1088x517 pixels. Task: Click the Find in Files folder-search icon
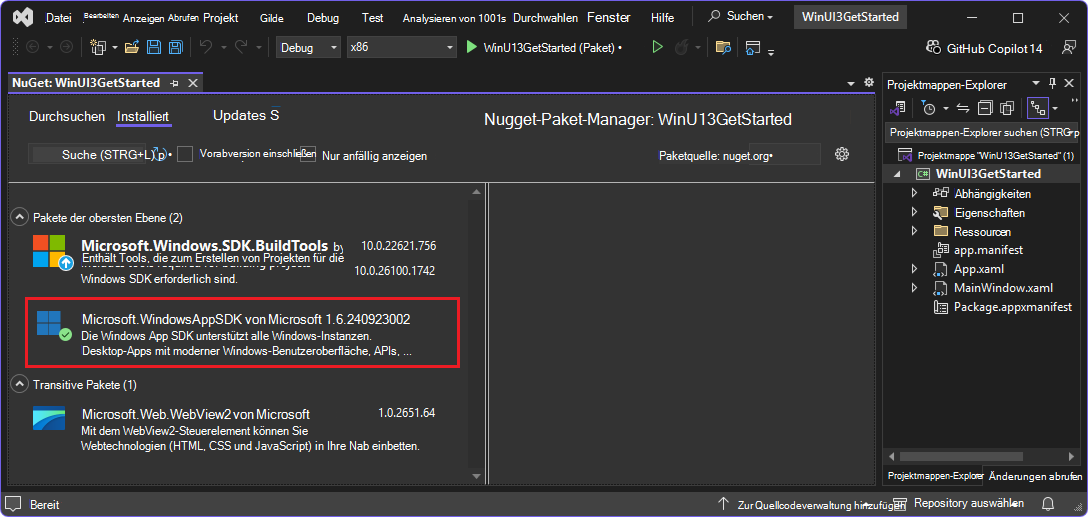pos(723,48)
